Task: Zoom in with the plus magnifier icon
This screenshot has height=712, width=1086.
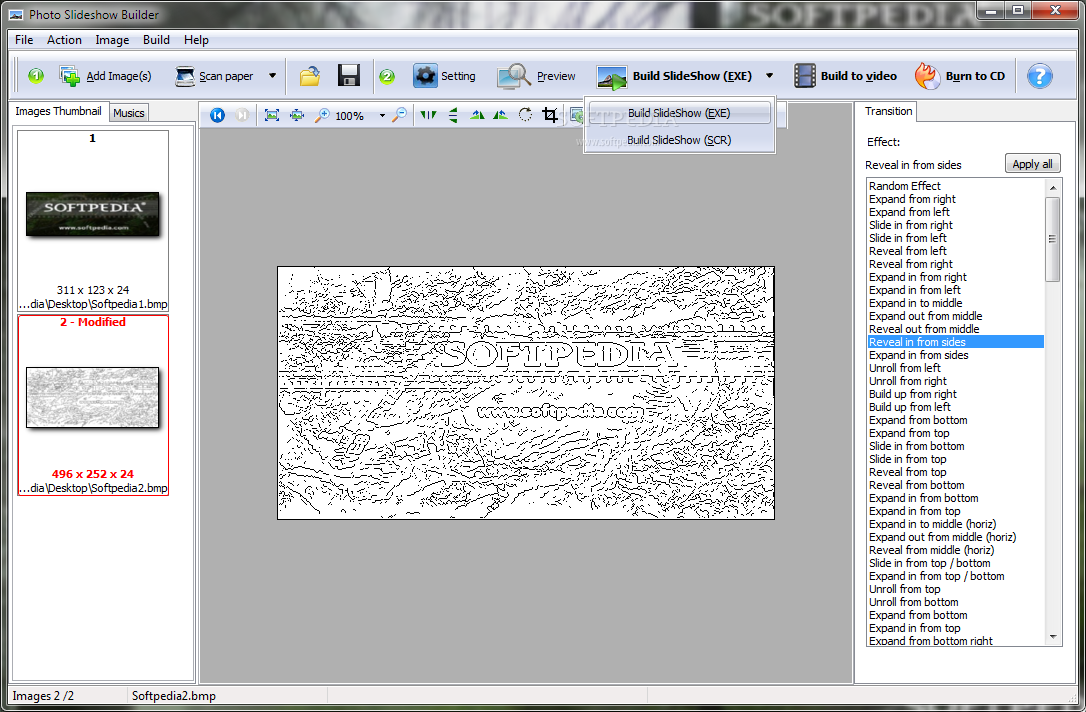Action: [322, 115]
